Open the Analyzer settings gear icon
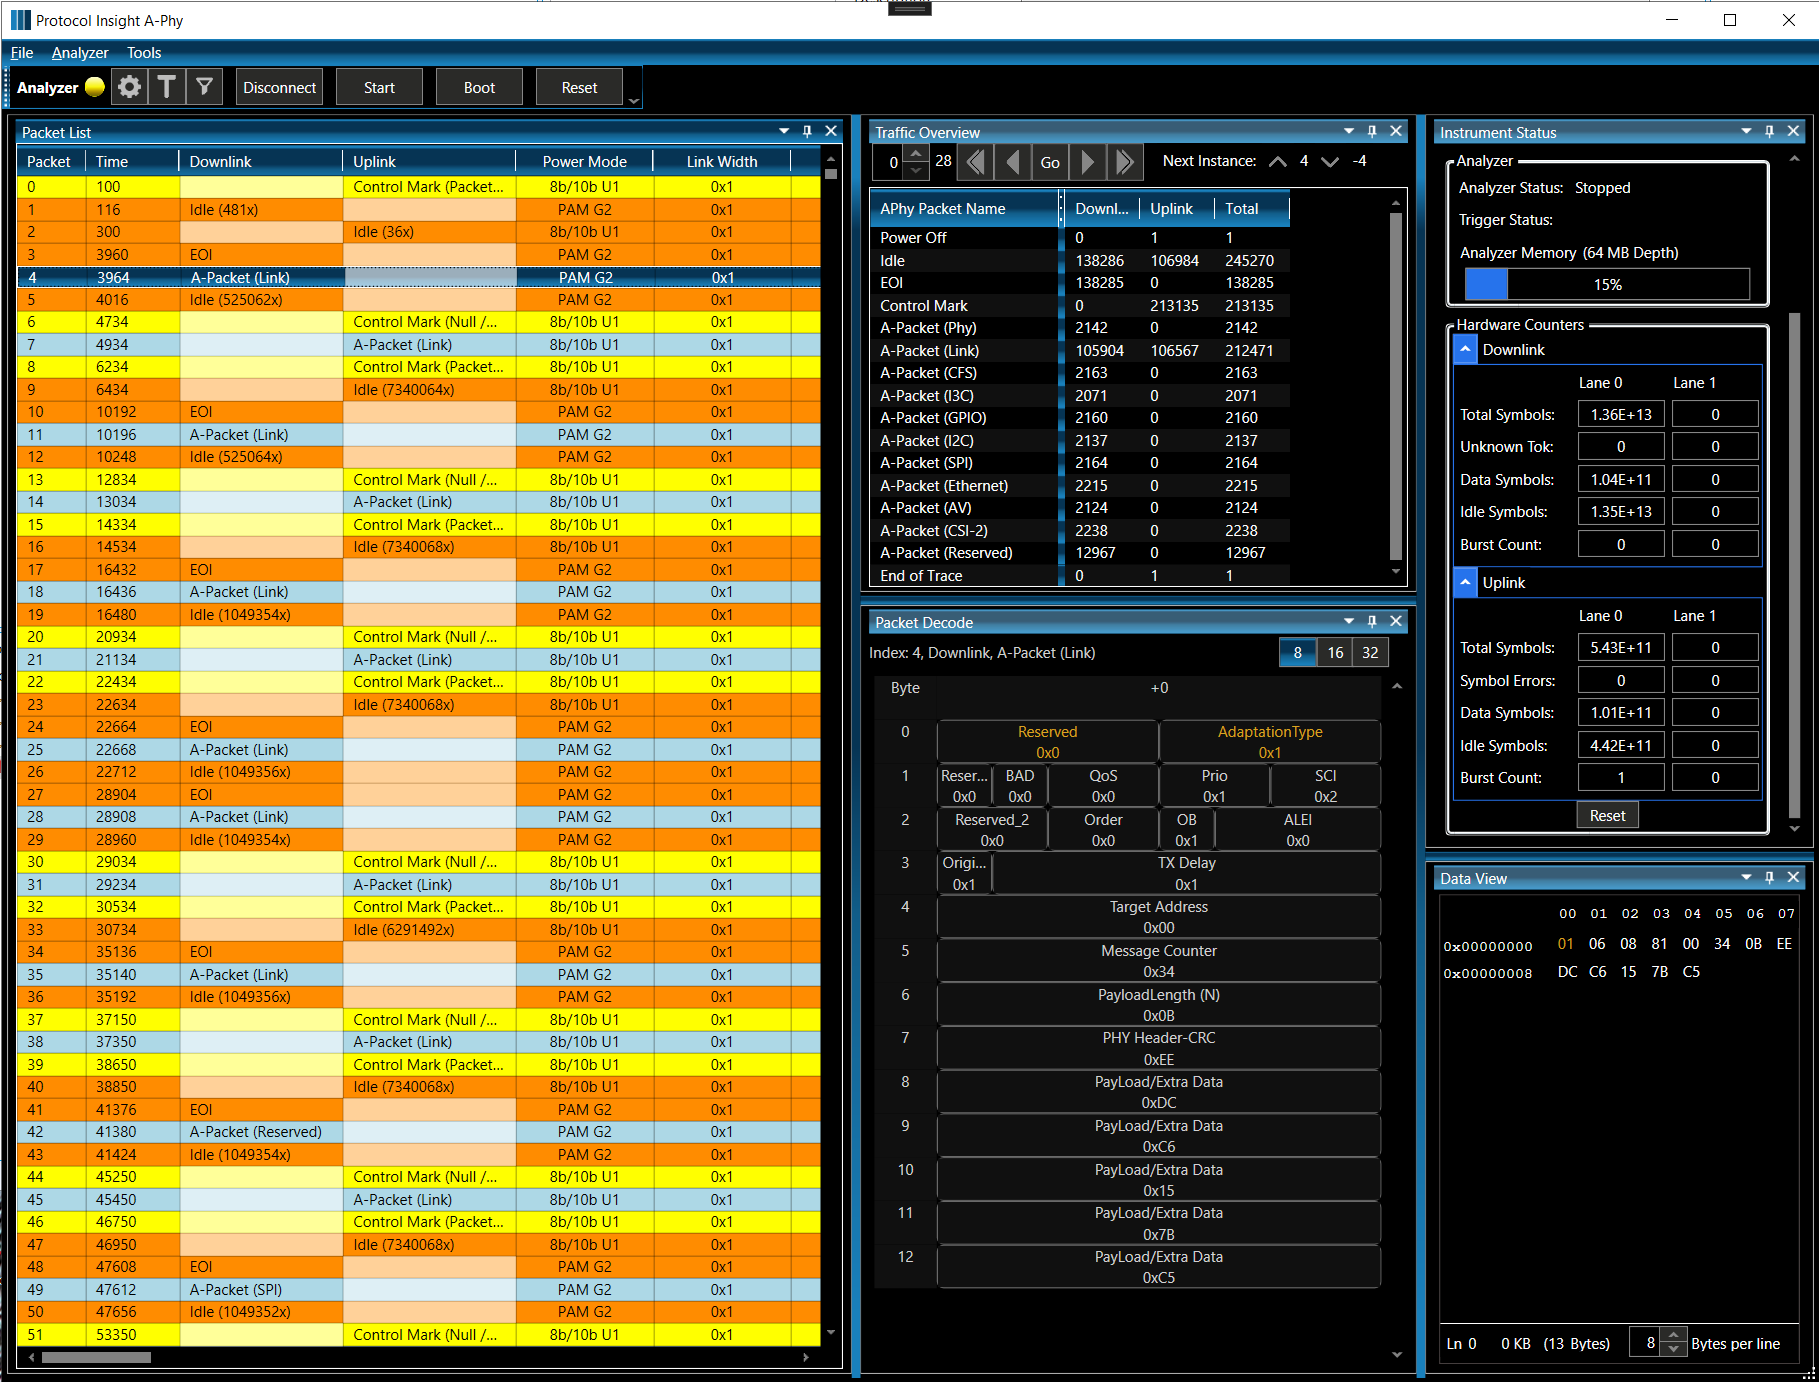Image resolution: width=1819 pixels, height=1382 pixels. pos(129,87)
